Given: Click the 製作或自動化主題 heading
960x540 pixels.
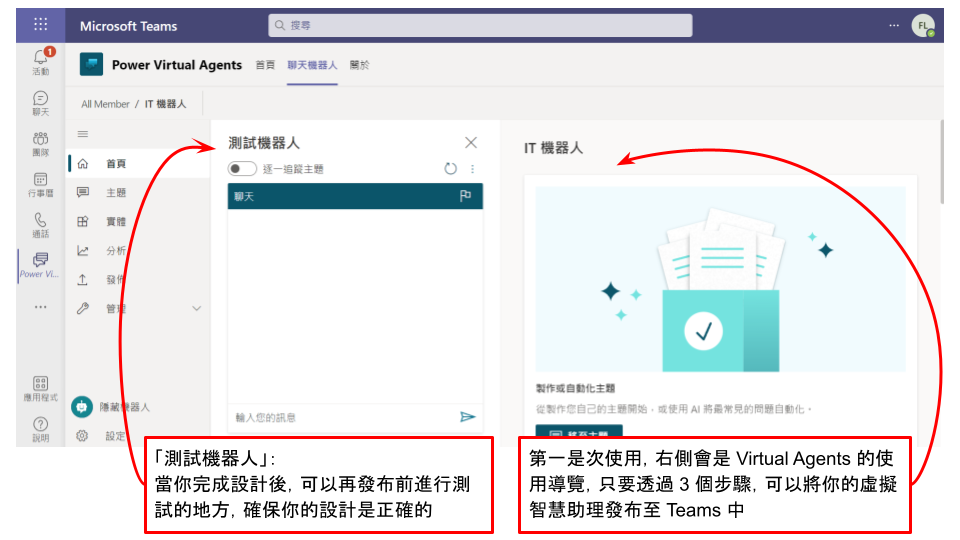Looking at the screenshot, I should 575,388.
